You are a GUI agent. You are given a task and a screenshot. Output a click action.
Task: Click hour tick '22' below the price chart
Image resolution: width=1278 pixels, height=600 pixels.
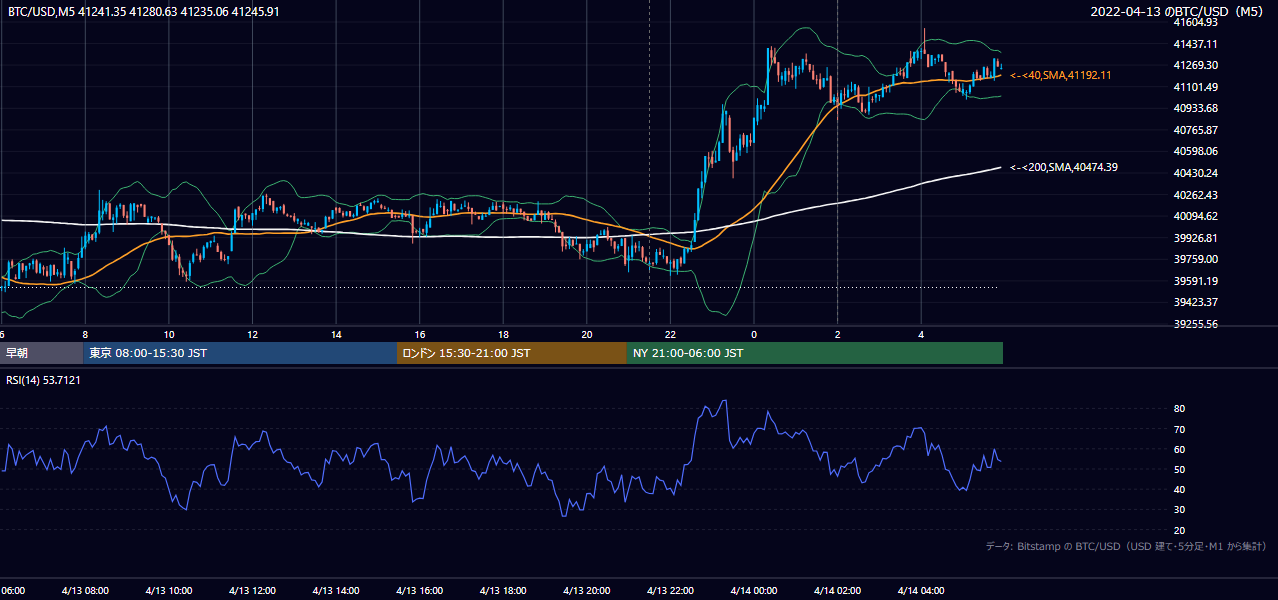(x=670, y=335)
